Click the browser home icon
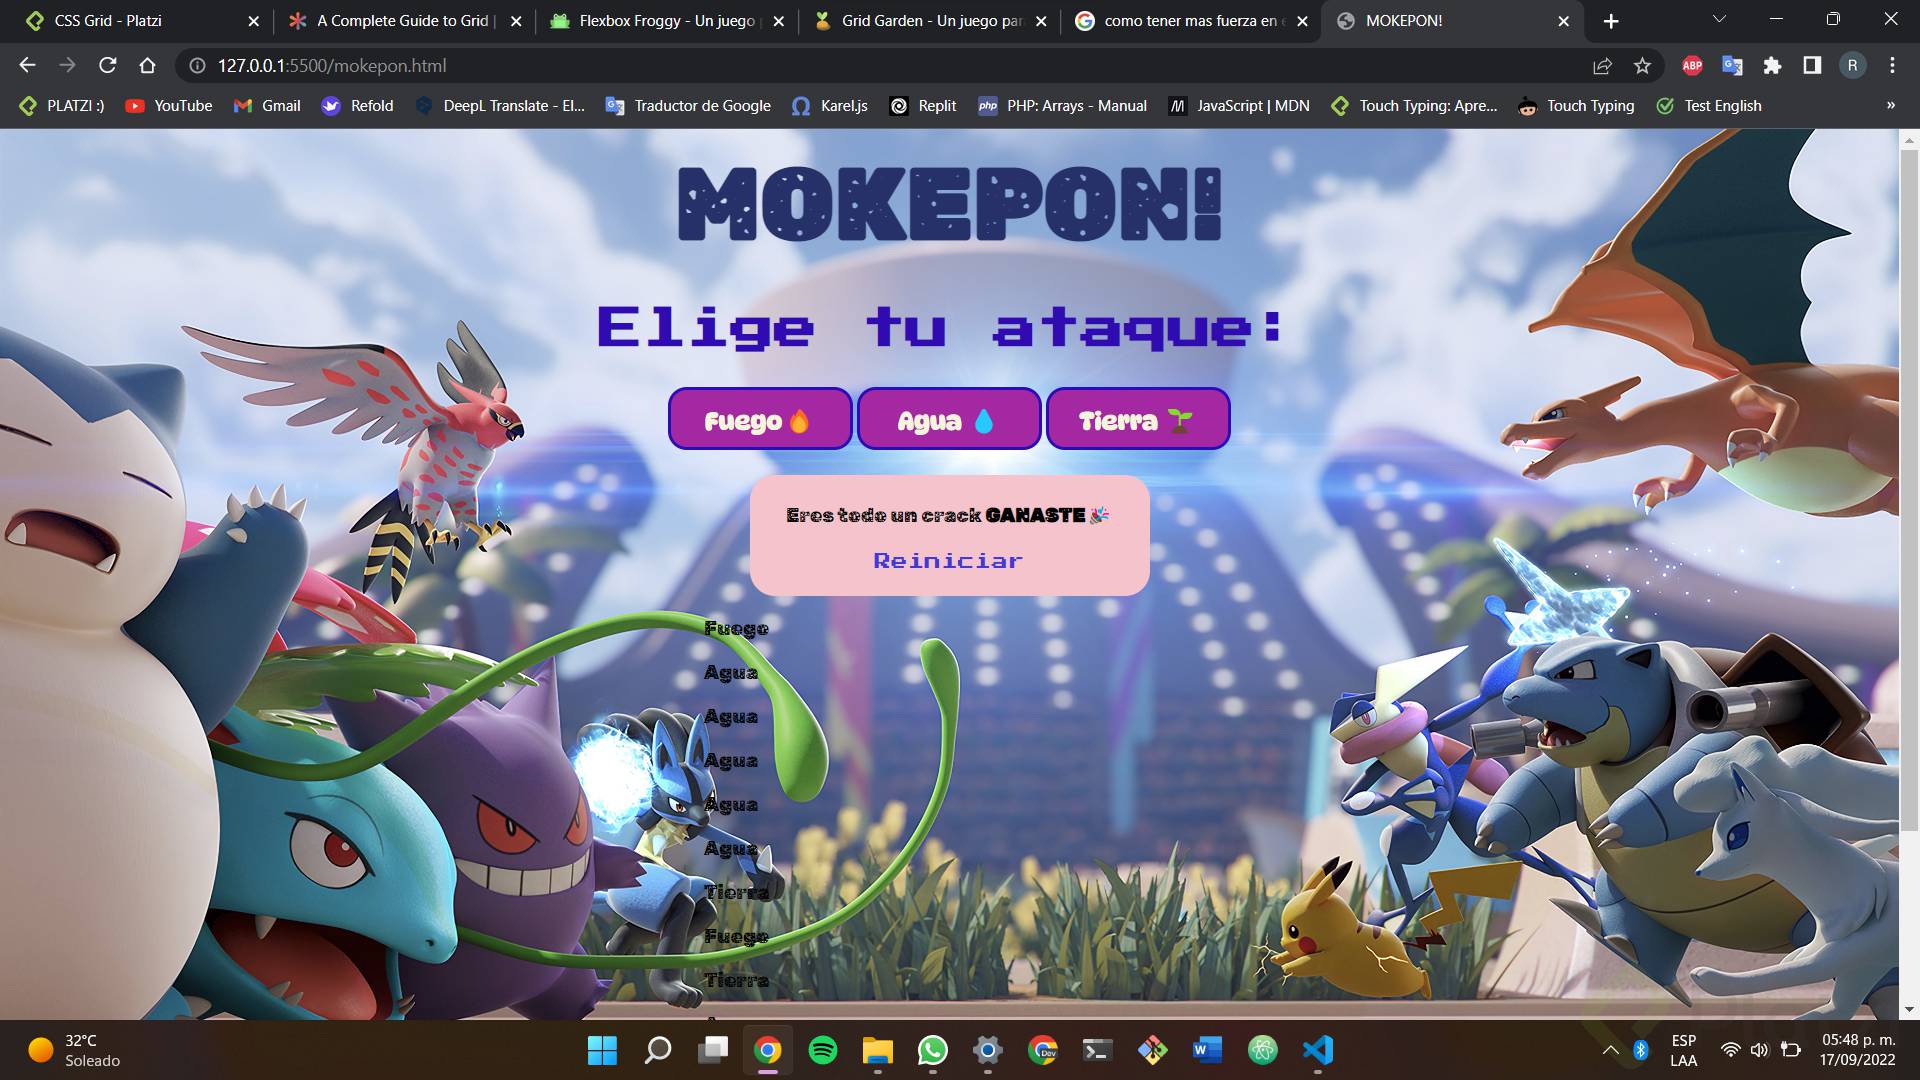 pyautogui.click(x=148, y=66)
